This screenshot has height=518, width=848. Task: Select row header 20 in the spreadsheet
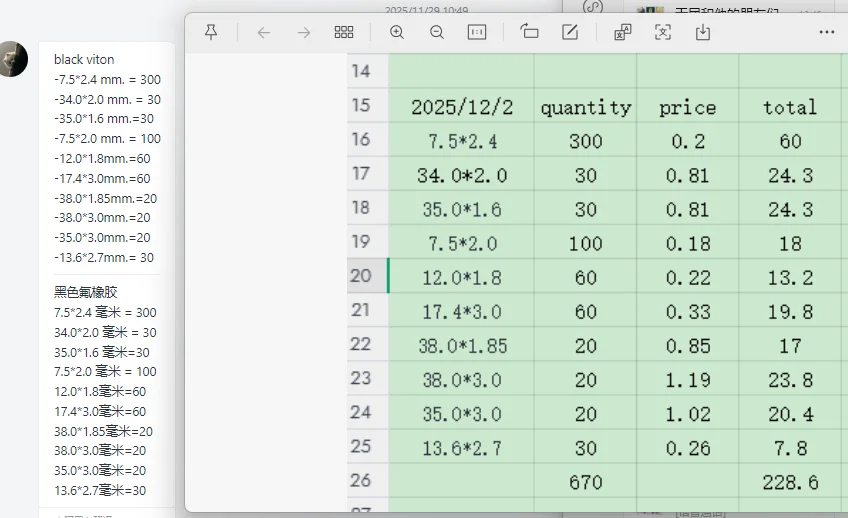point(367,276)
